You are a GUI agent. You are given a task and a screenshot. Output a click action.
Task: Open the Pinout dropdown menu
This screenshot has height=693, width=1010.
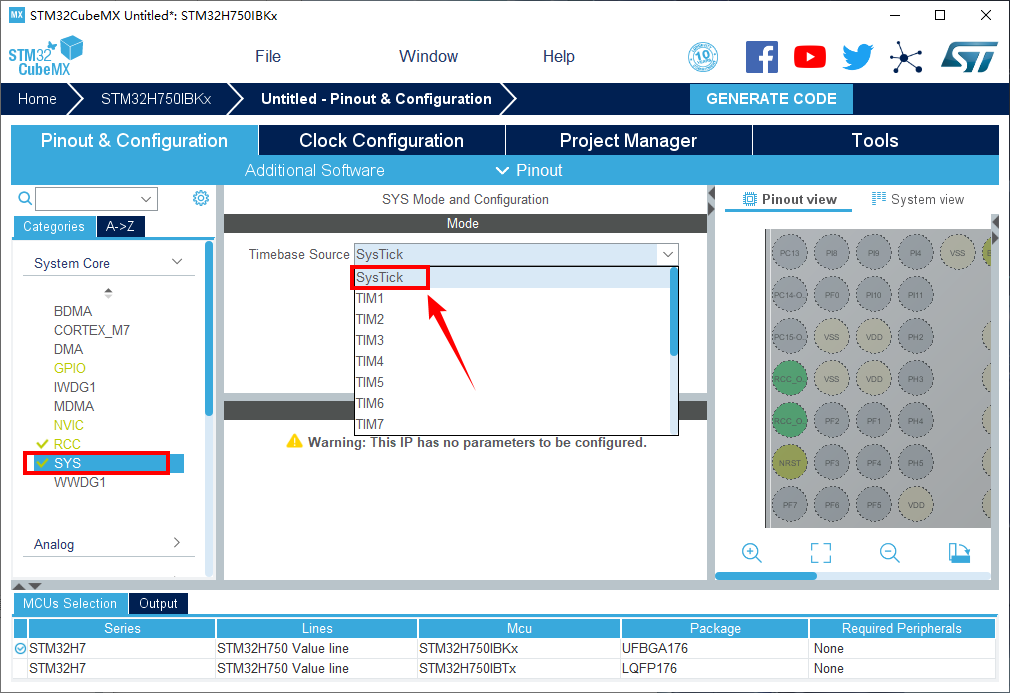coord(529,170)
